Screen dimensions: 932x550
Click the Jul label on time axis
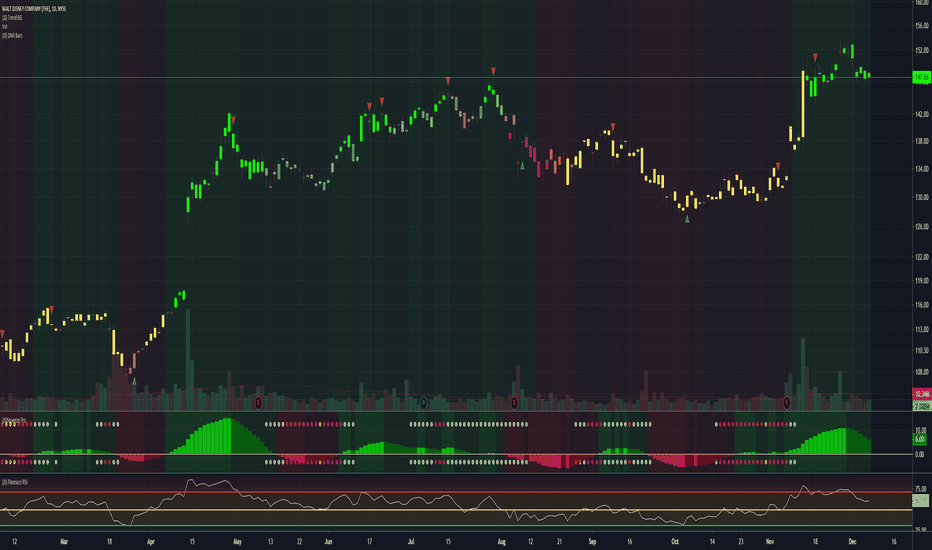coord(411,542)
